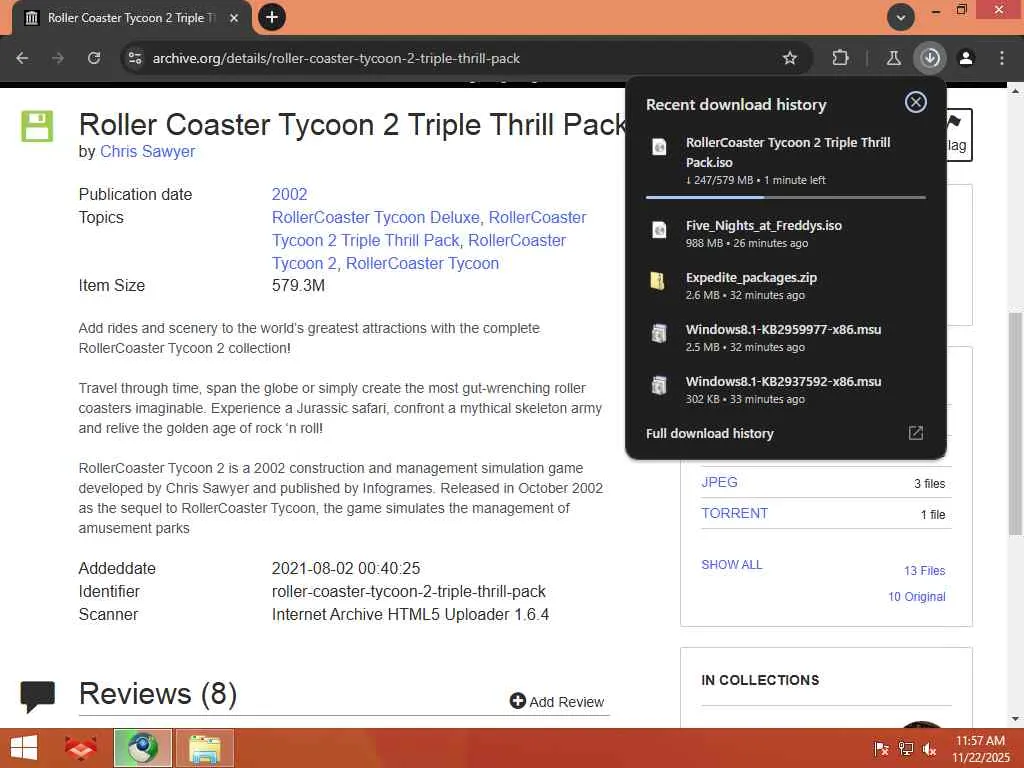Screen dimensions: 1024x768
Task: Click the 2002 publication date link
Action: coord(289,194)
